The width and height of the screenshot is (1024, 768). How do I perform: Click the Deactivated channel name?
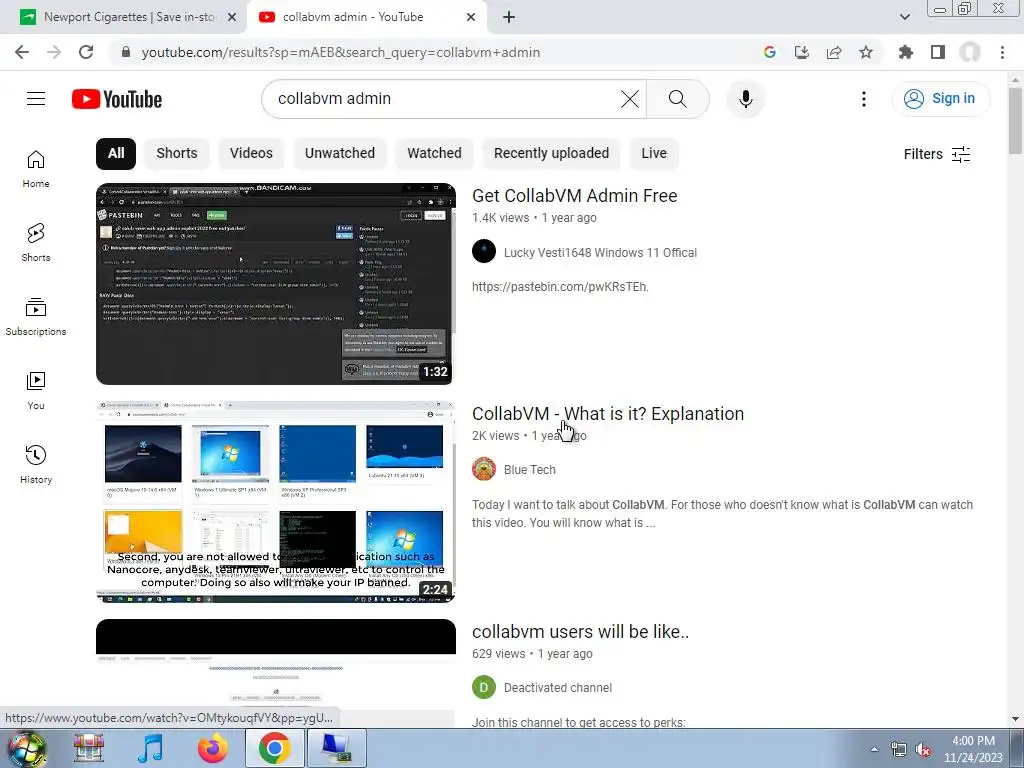click(x=558, y=688)
